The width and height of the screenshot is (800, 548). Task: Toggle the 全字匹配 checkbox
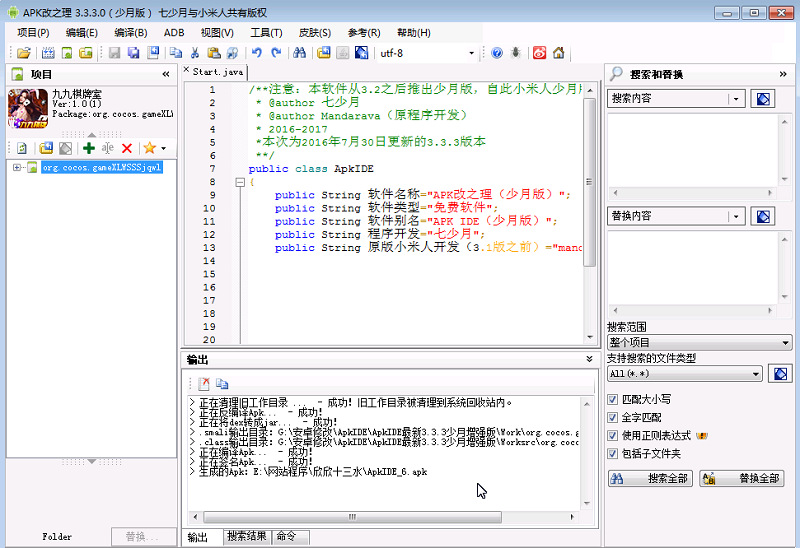pyautogui.click(x=614, y=417)
